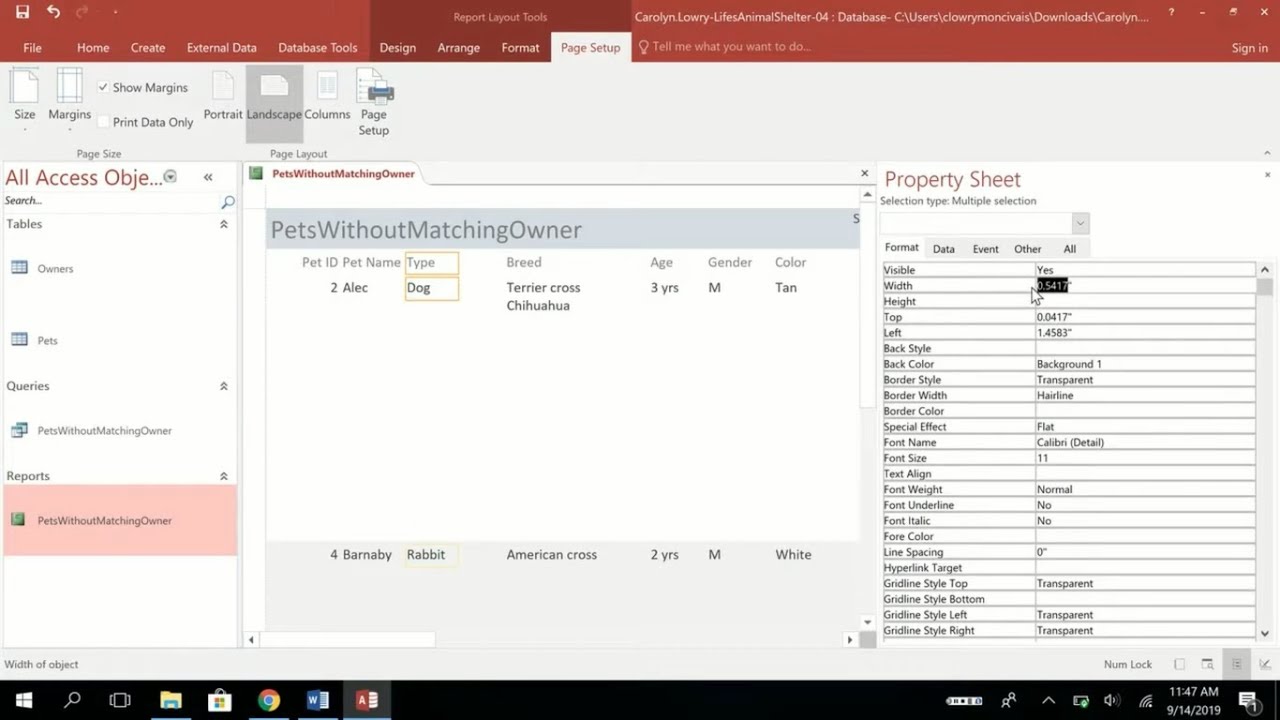
Task: Switch to the Database Tools tab
Action: (x=317, y=47)
